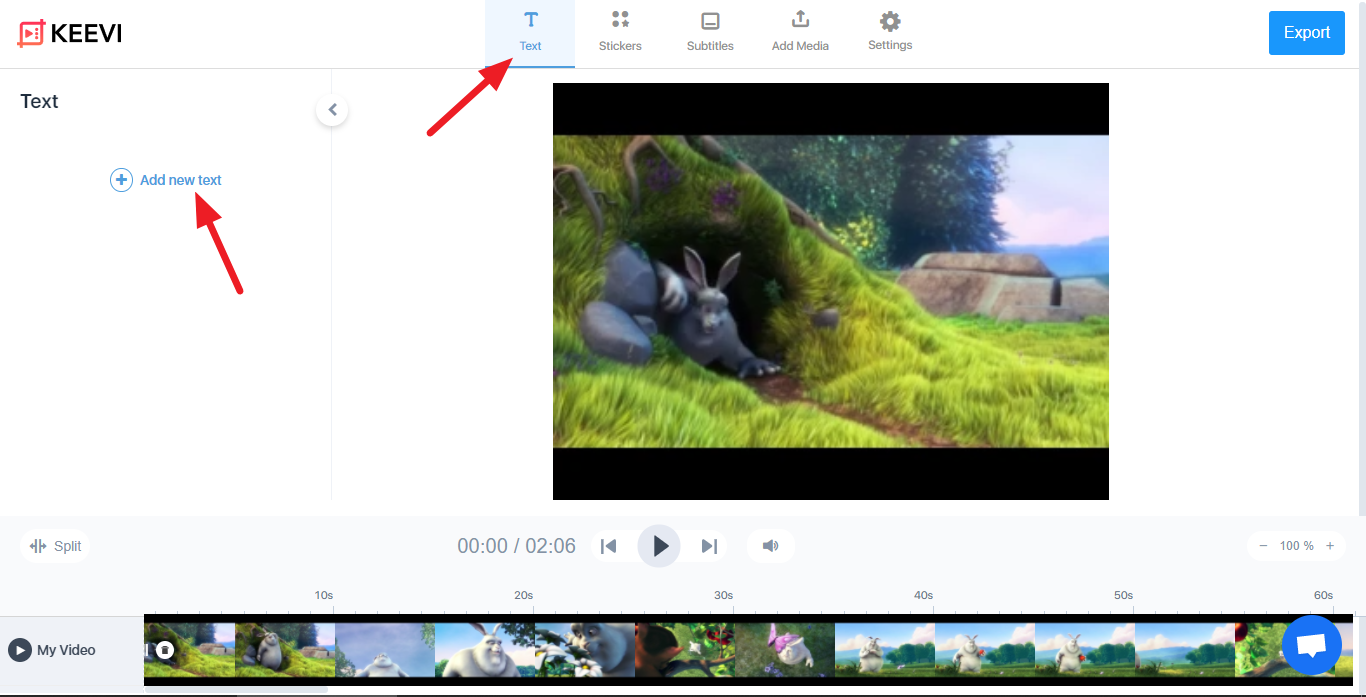
Task: Open the Add Media tab
Action: pyautogui.click(x=800, y=33)
